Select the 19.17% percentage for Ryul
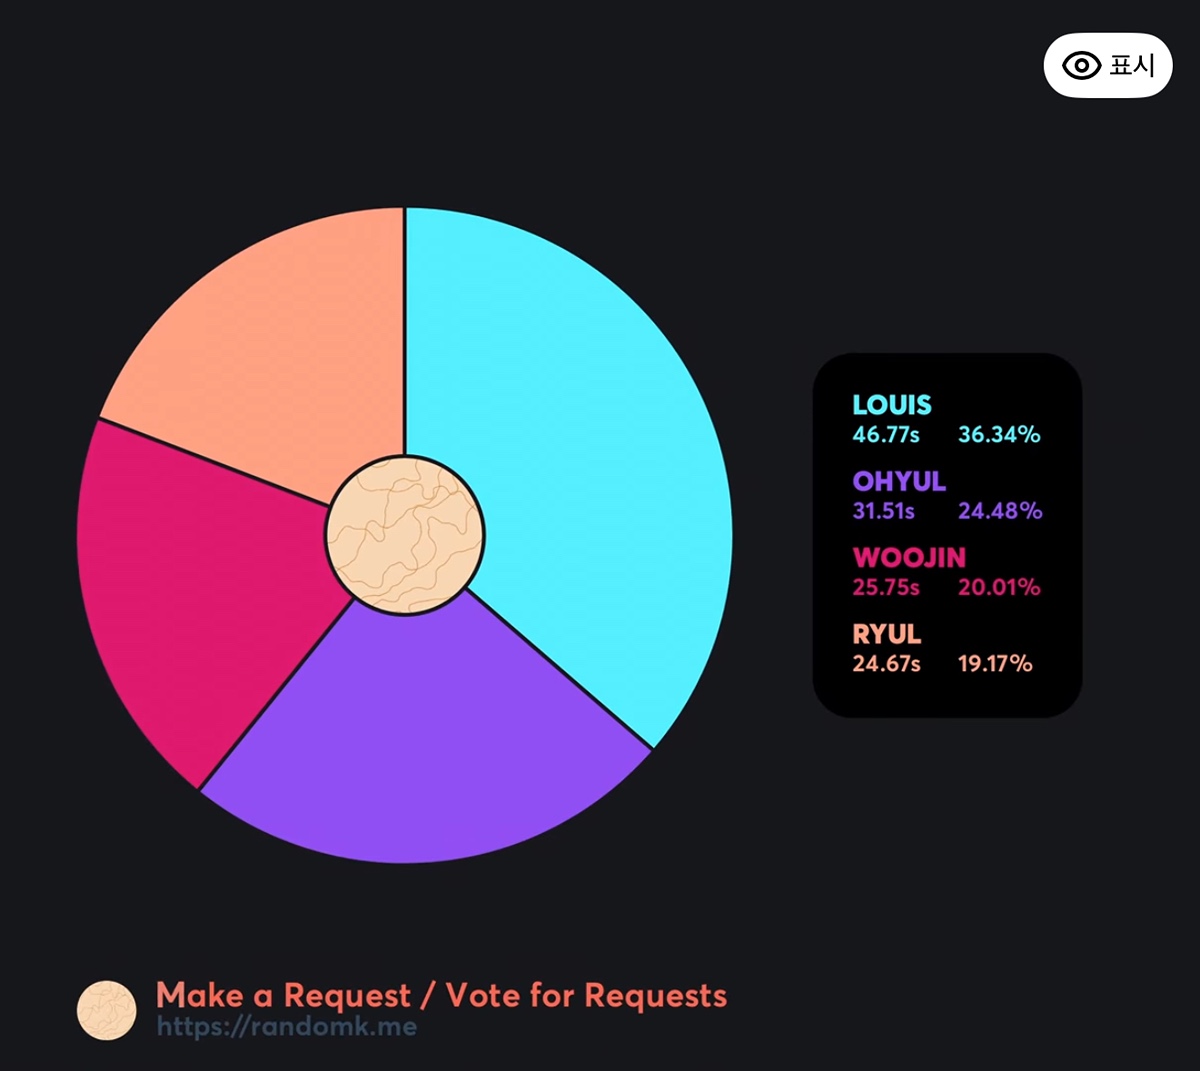Screen dimensions: 1200x1071 click(995, 664)
